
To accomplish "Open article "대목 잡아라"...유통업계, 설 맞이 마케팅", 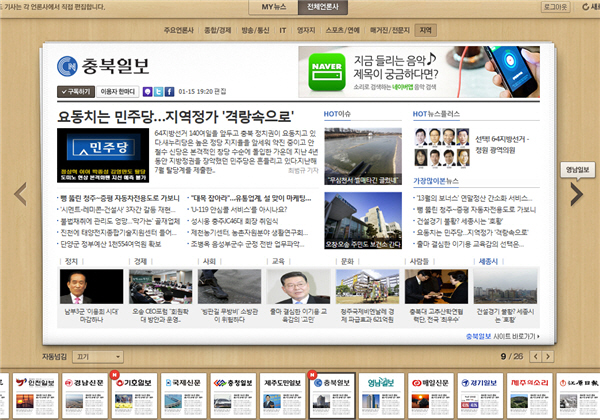I will [251, 198].
